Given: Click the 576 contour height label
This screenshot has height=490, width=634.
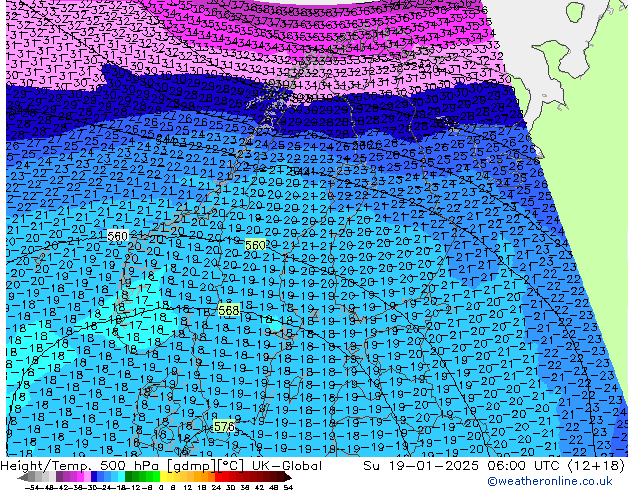Looking at the screenshot, I should (x=224, y=427).
